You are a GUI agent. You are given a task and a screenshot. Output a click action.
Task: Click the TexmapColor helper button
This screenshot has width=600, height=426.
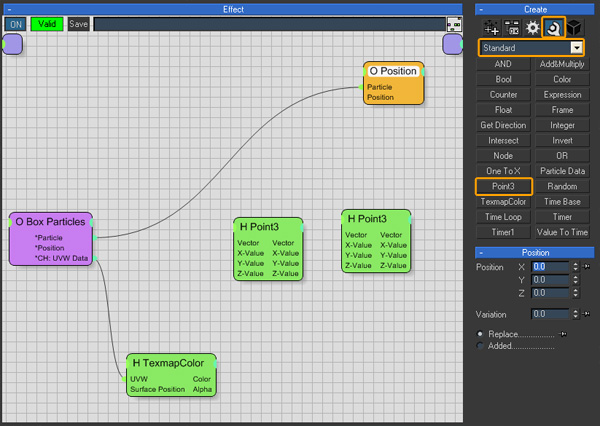click(x=503, y=202)
